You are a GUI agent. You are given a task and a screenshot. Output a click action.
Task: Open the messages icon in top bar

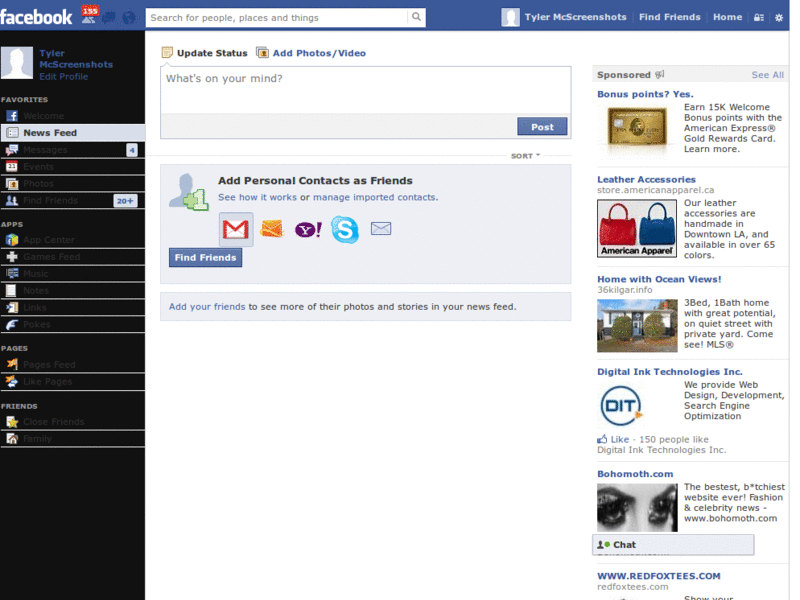[108, 18]
